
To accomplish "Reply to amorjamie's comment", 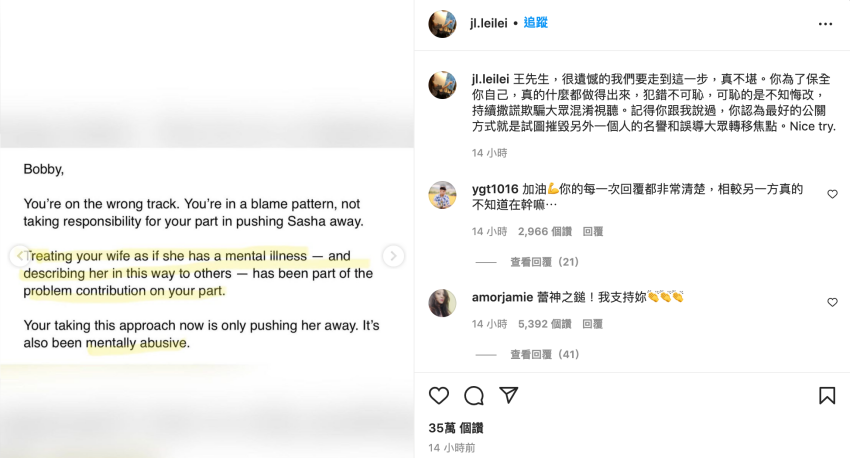I will click(593, 324).
